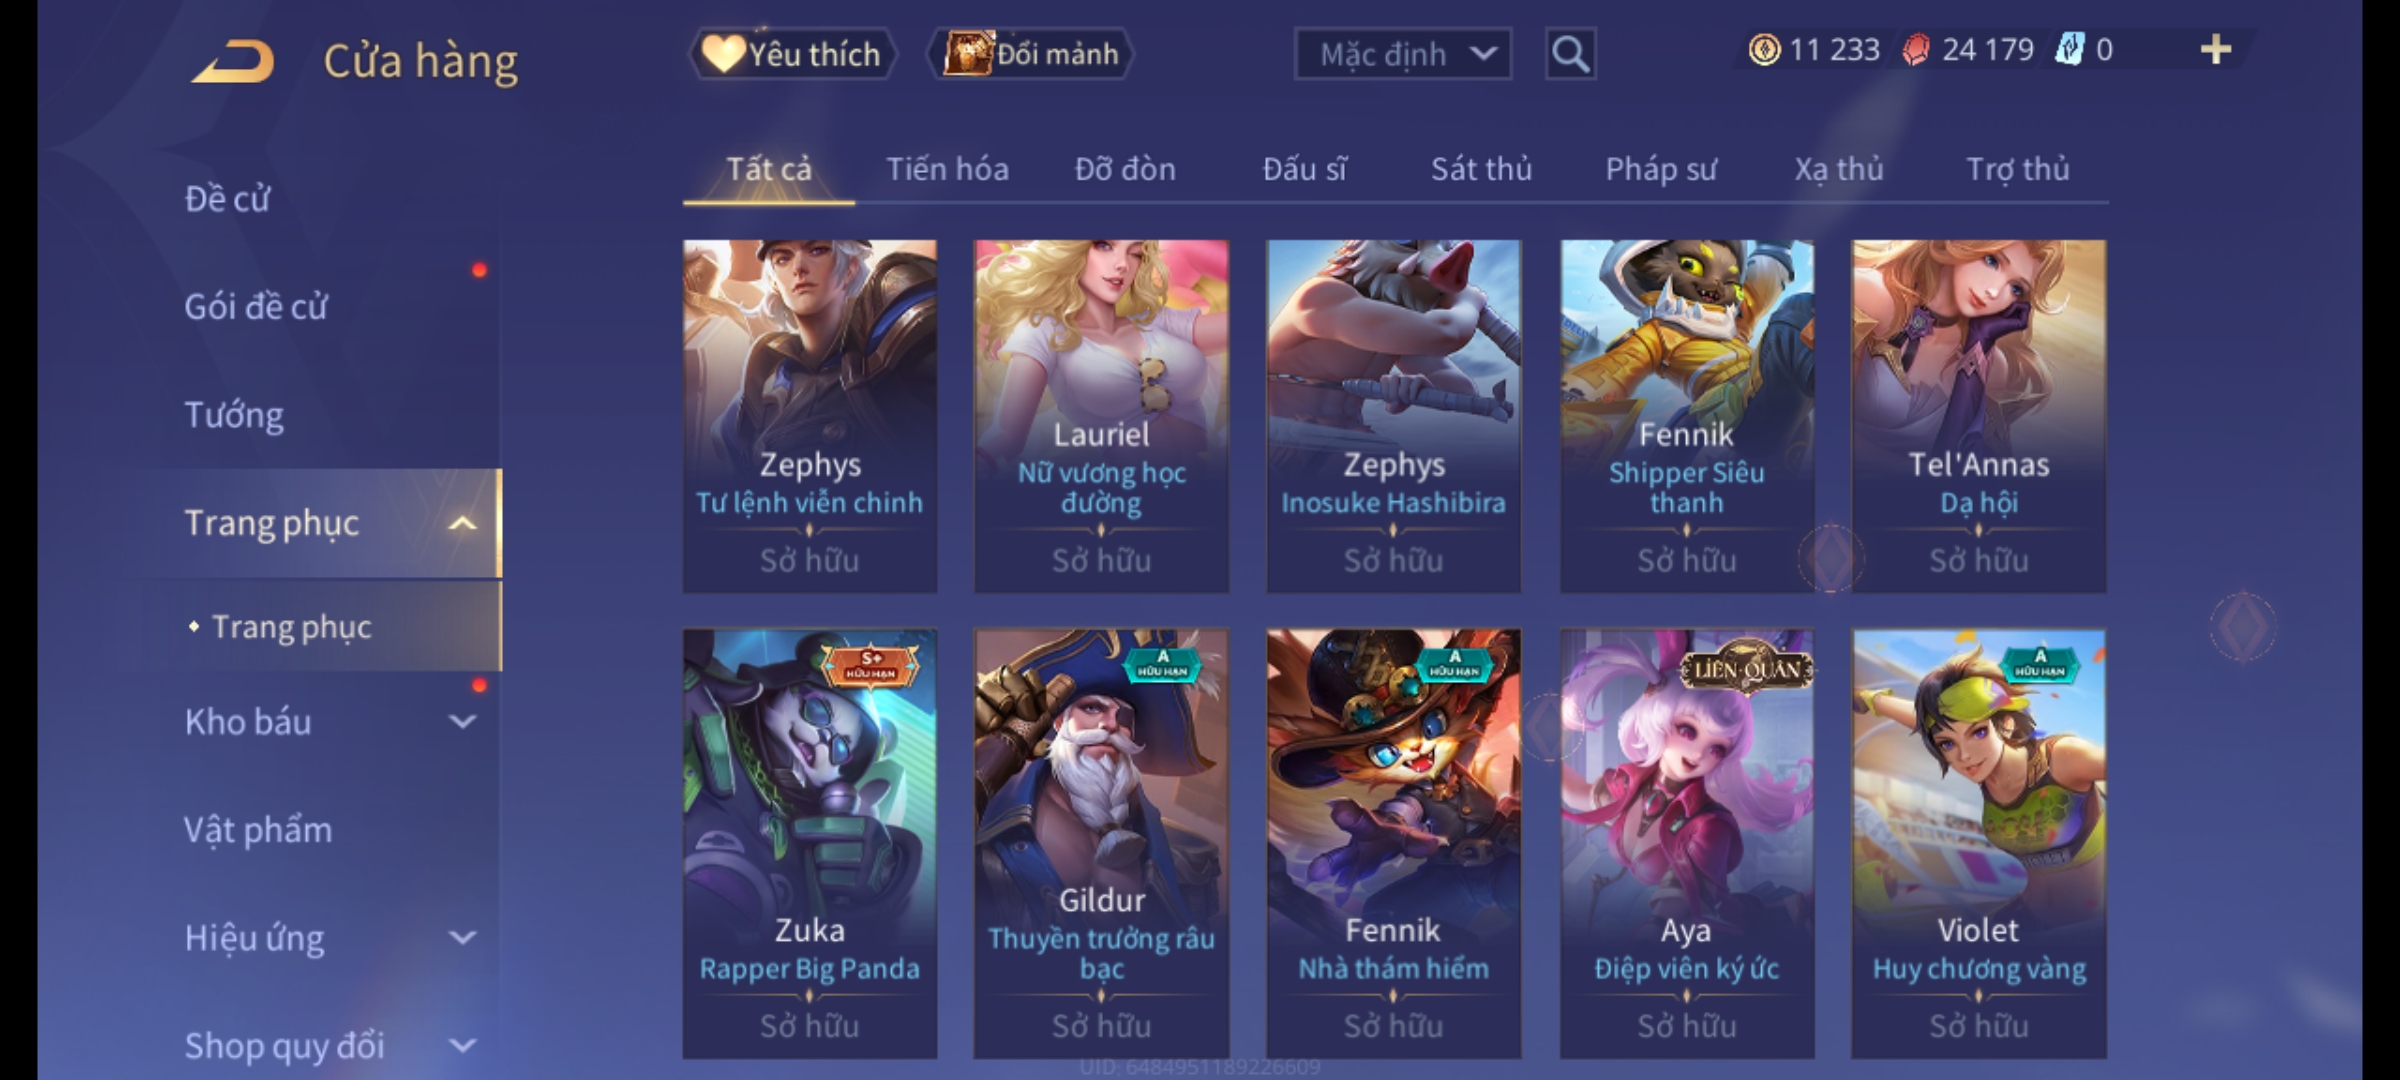The image size is (2400, 1080).
Task: Open Đổi mảnh fragment exchange
Action: tap(1031, 54)
